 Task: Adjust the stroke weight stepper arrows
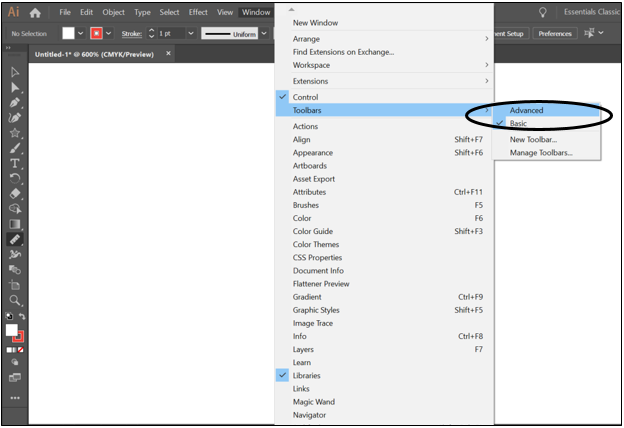click(x=151, y=33)
